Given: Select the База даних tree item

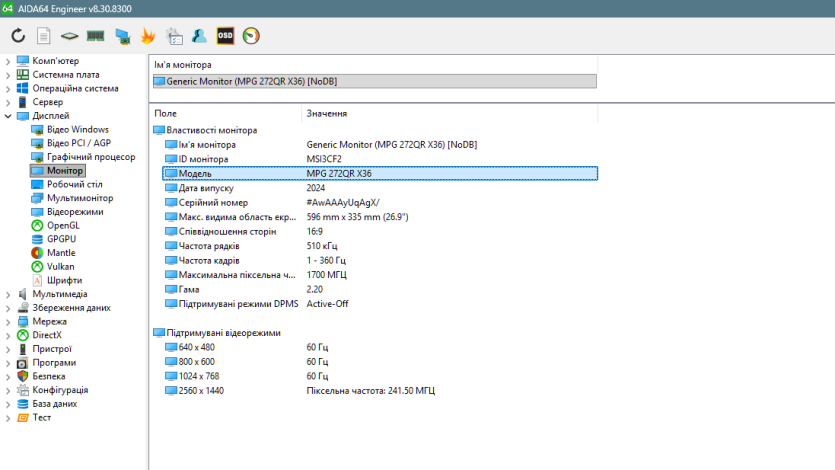Looking at the screenshot, I should 54,404.
